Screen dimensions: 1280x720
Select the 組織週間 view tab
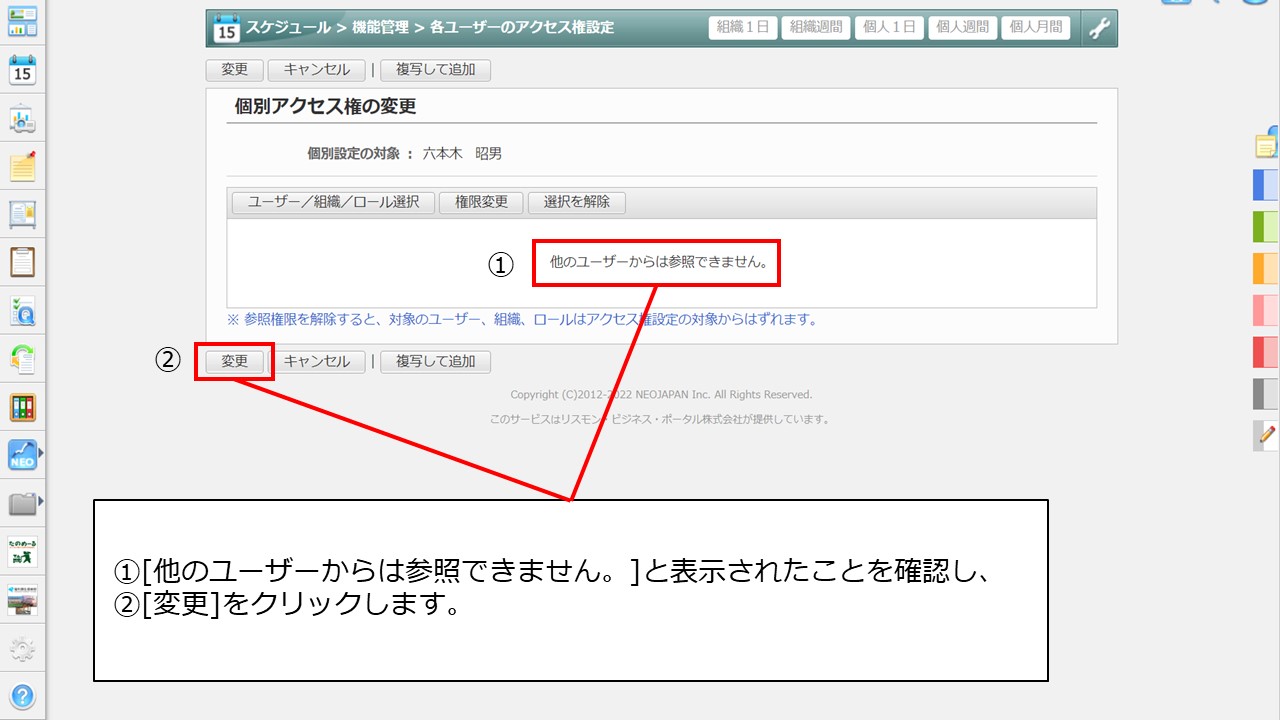[x=815, y=28]
